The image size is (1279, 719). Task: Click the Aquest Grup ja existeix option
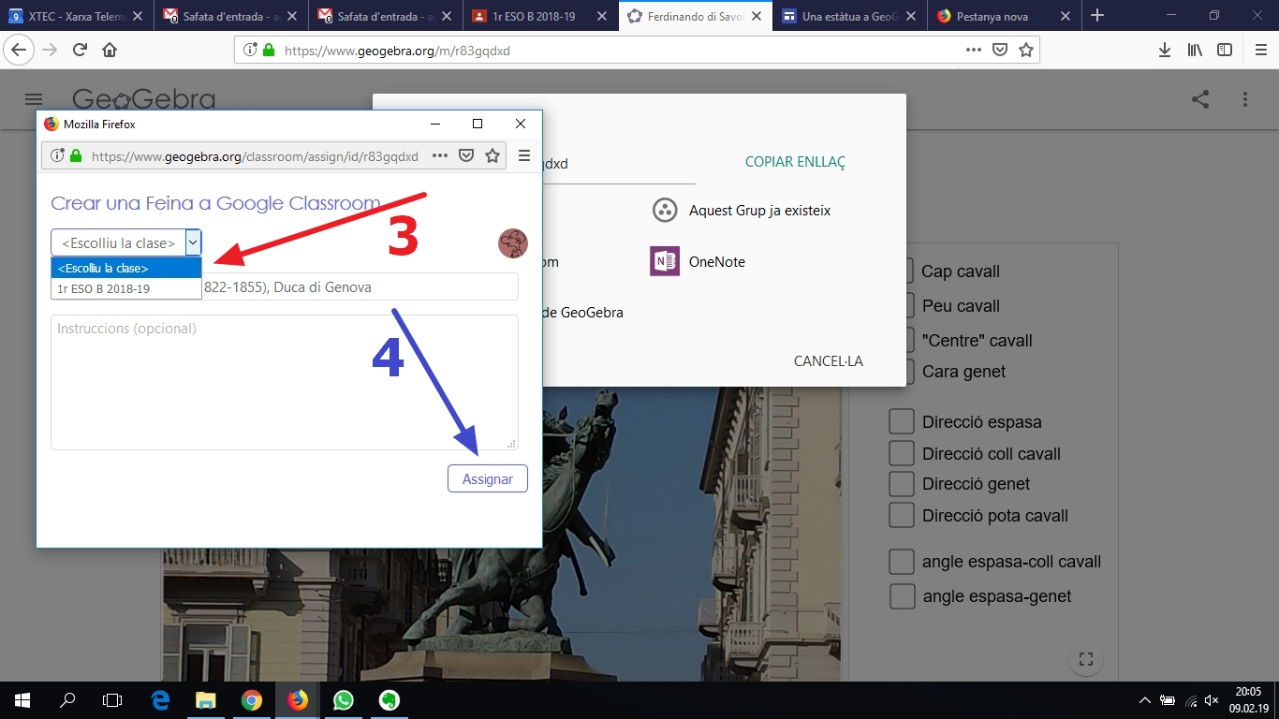[x=741, y=210]
